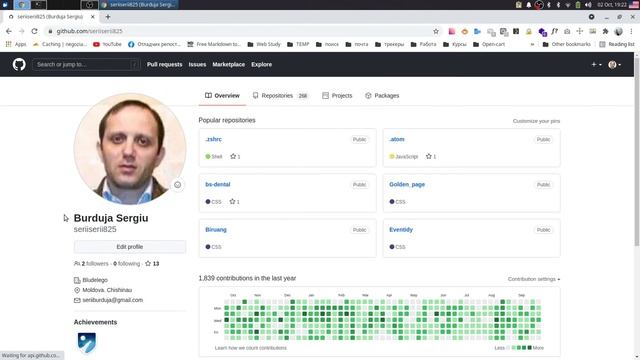Open the Open-cart bookmarks folder
Screen dimensions: 640x360
[x=489, y=44]
